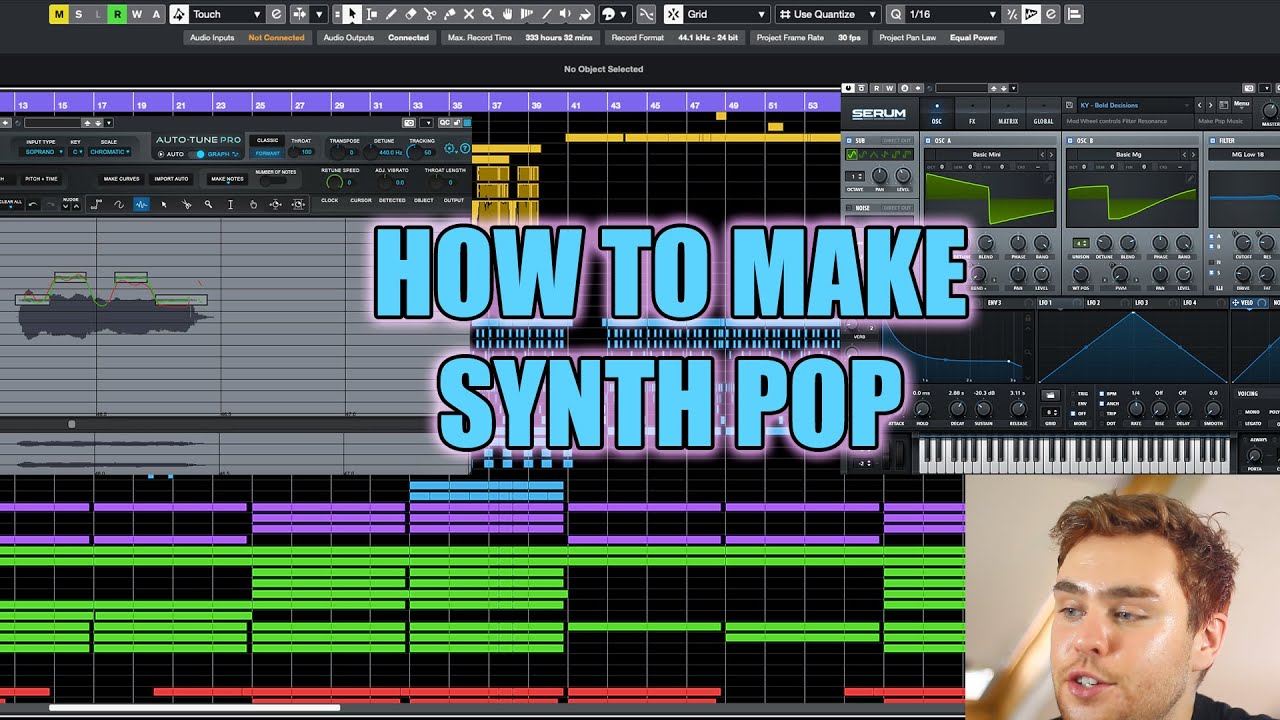Select the Comp hand tool
This screenshot has height=720, width=1280.
507,14
